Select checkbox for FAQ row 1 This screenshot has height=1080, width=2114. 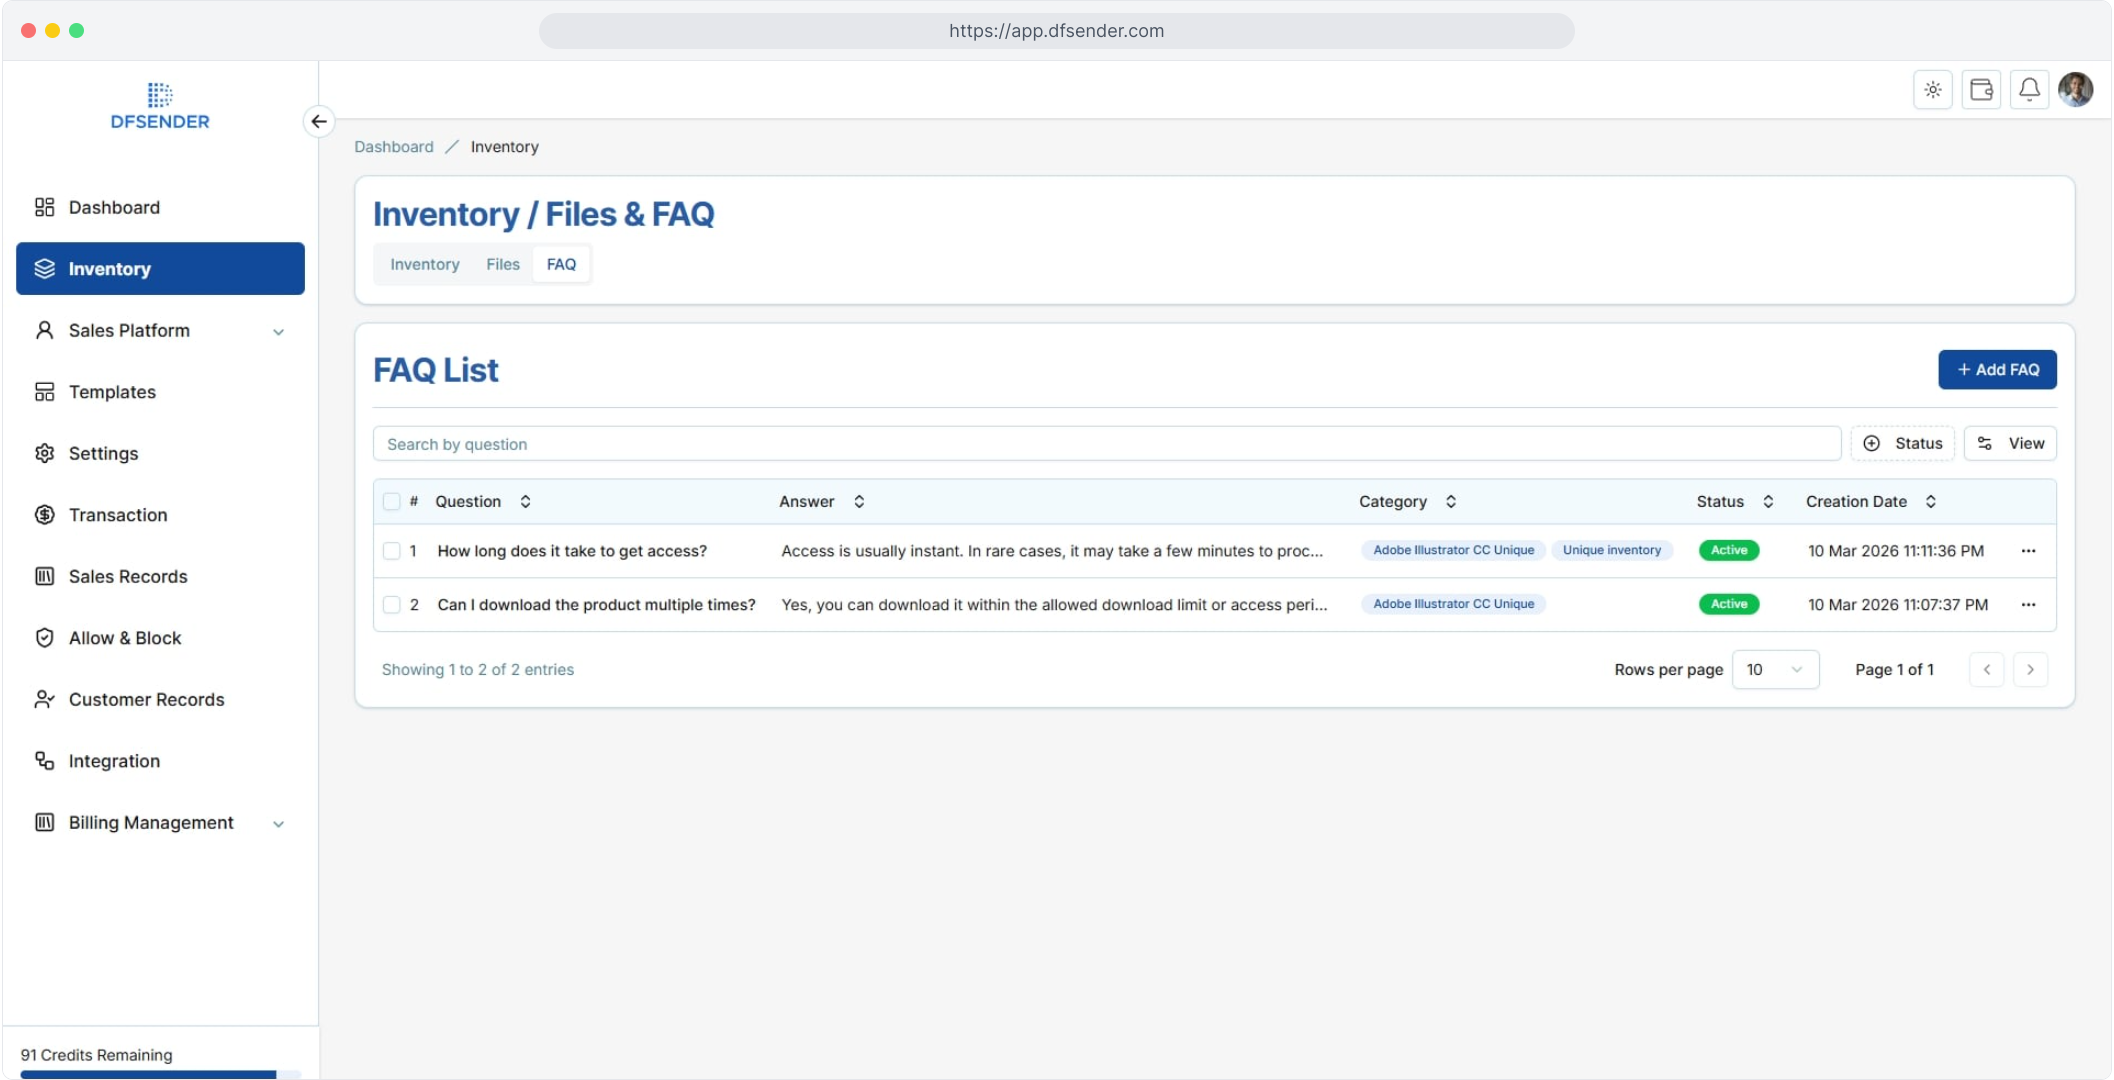tap(391, 551)
